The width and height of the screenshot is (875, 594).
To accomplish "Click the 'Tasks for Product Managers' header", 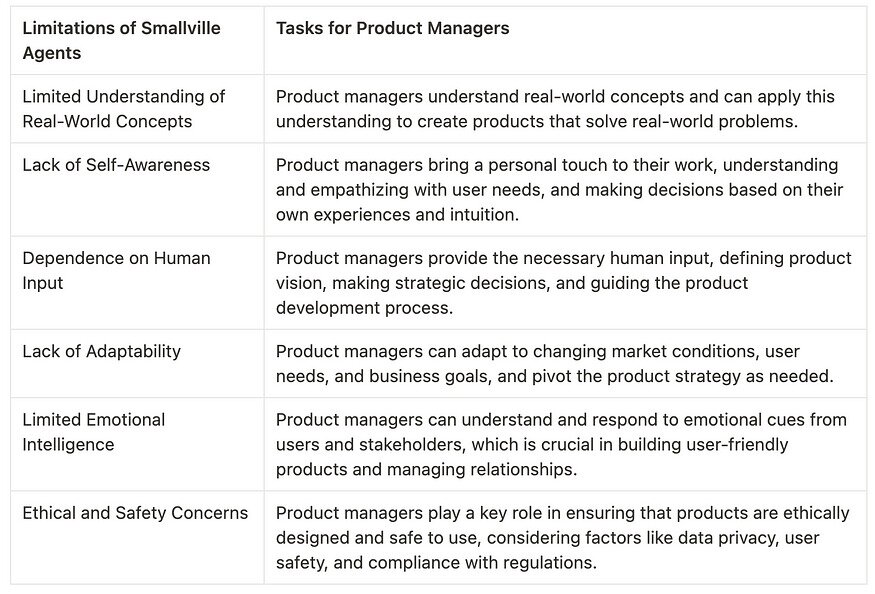I will (392, 28).
